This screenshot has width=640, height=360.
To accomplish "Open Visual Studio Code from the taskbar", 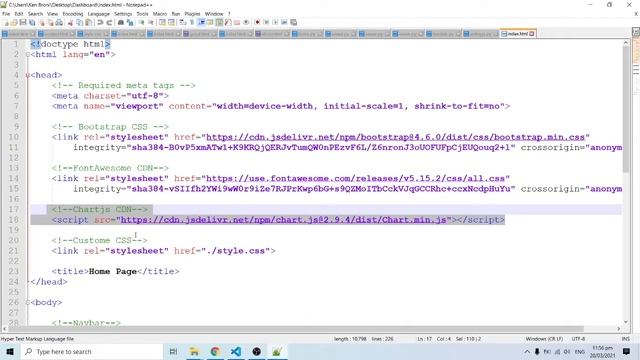I will (x=236, y=351).
